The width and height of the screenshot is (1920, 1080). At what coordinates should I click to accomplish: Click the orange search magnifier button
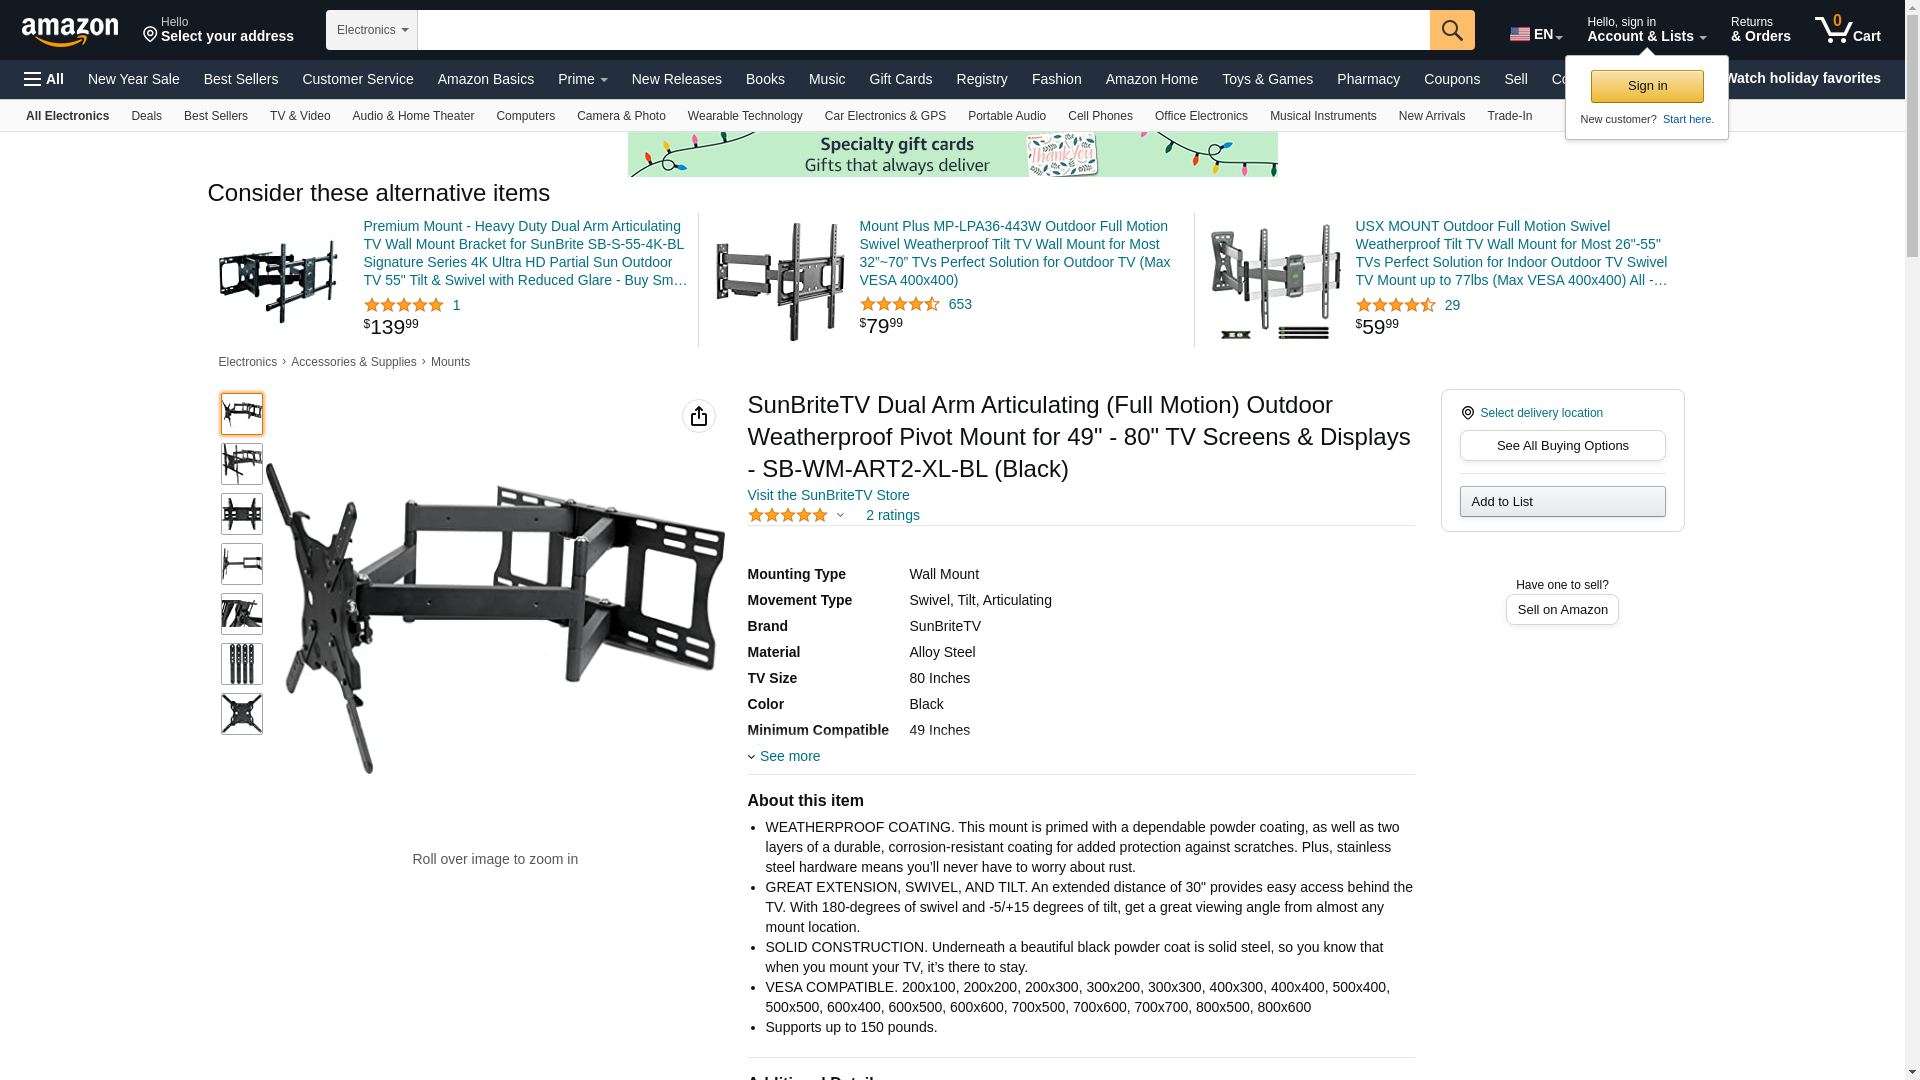click(x=1452, y=30)
